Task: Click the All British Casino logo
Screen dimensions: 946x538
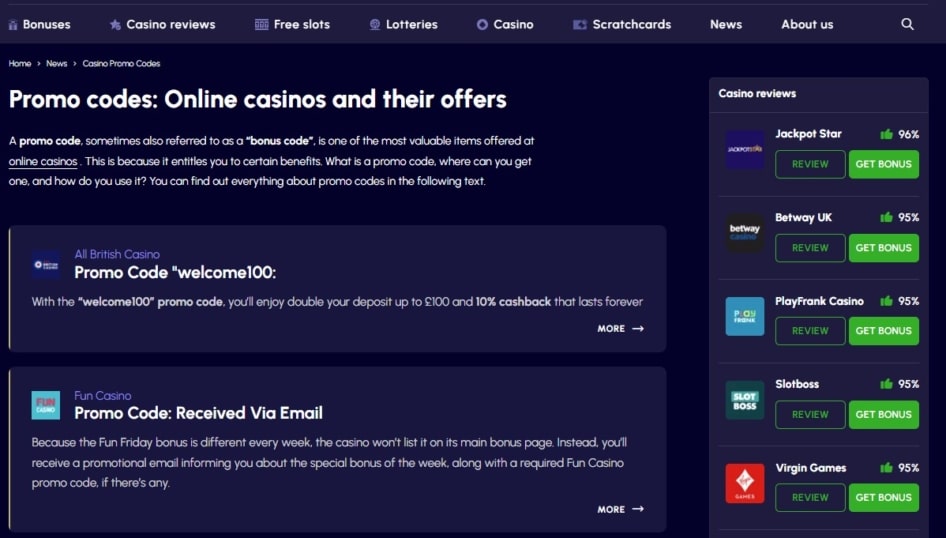Action: point(46,264)
